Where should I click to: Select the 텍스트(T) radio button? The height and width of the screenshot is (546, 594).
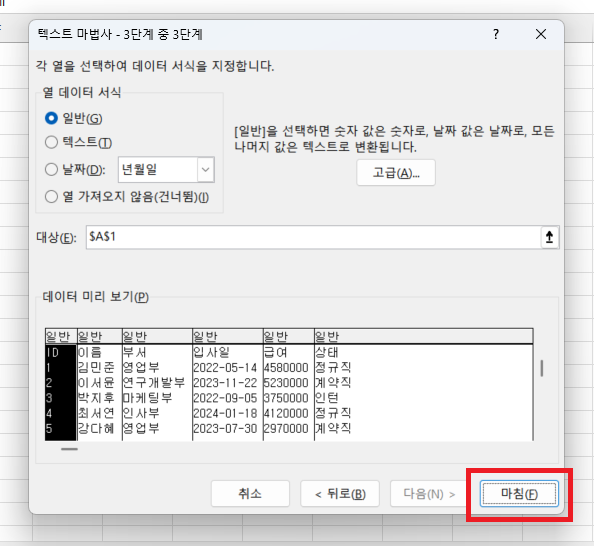coord(51,142)
